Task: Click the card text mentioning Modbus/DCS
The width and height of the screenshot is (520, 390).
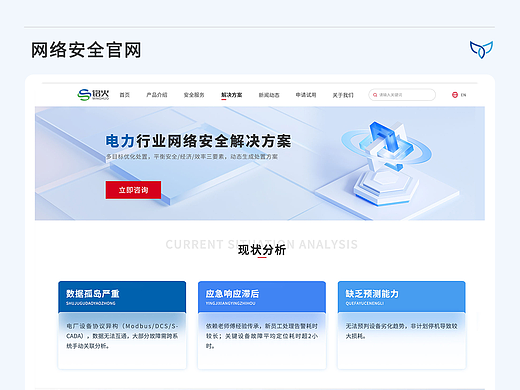Action: tap(122, 336)
